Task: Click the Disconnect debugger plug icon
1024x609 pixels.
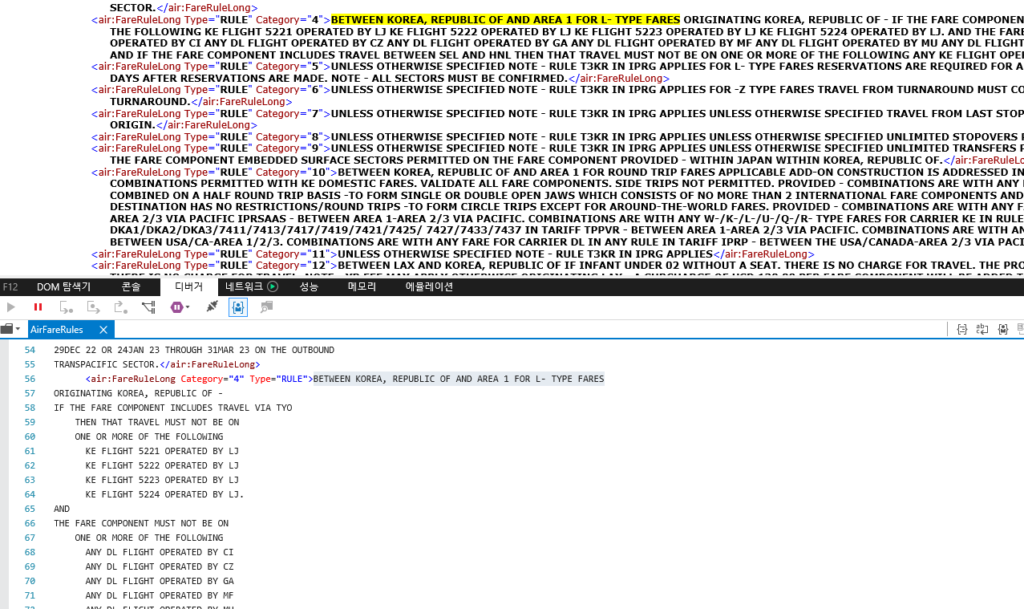Action: pos(211,307)
